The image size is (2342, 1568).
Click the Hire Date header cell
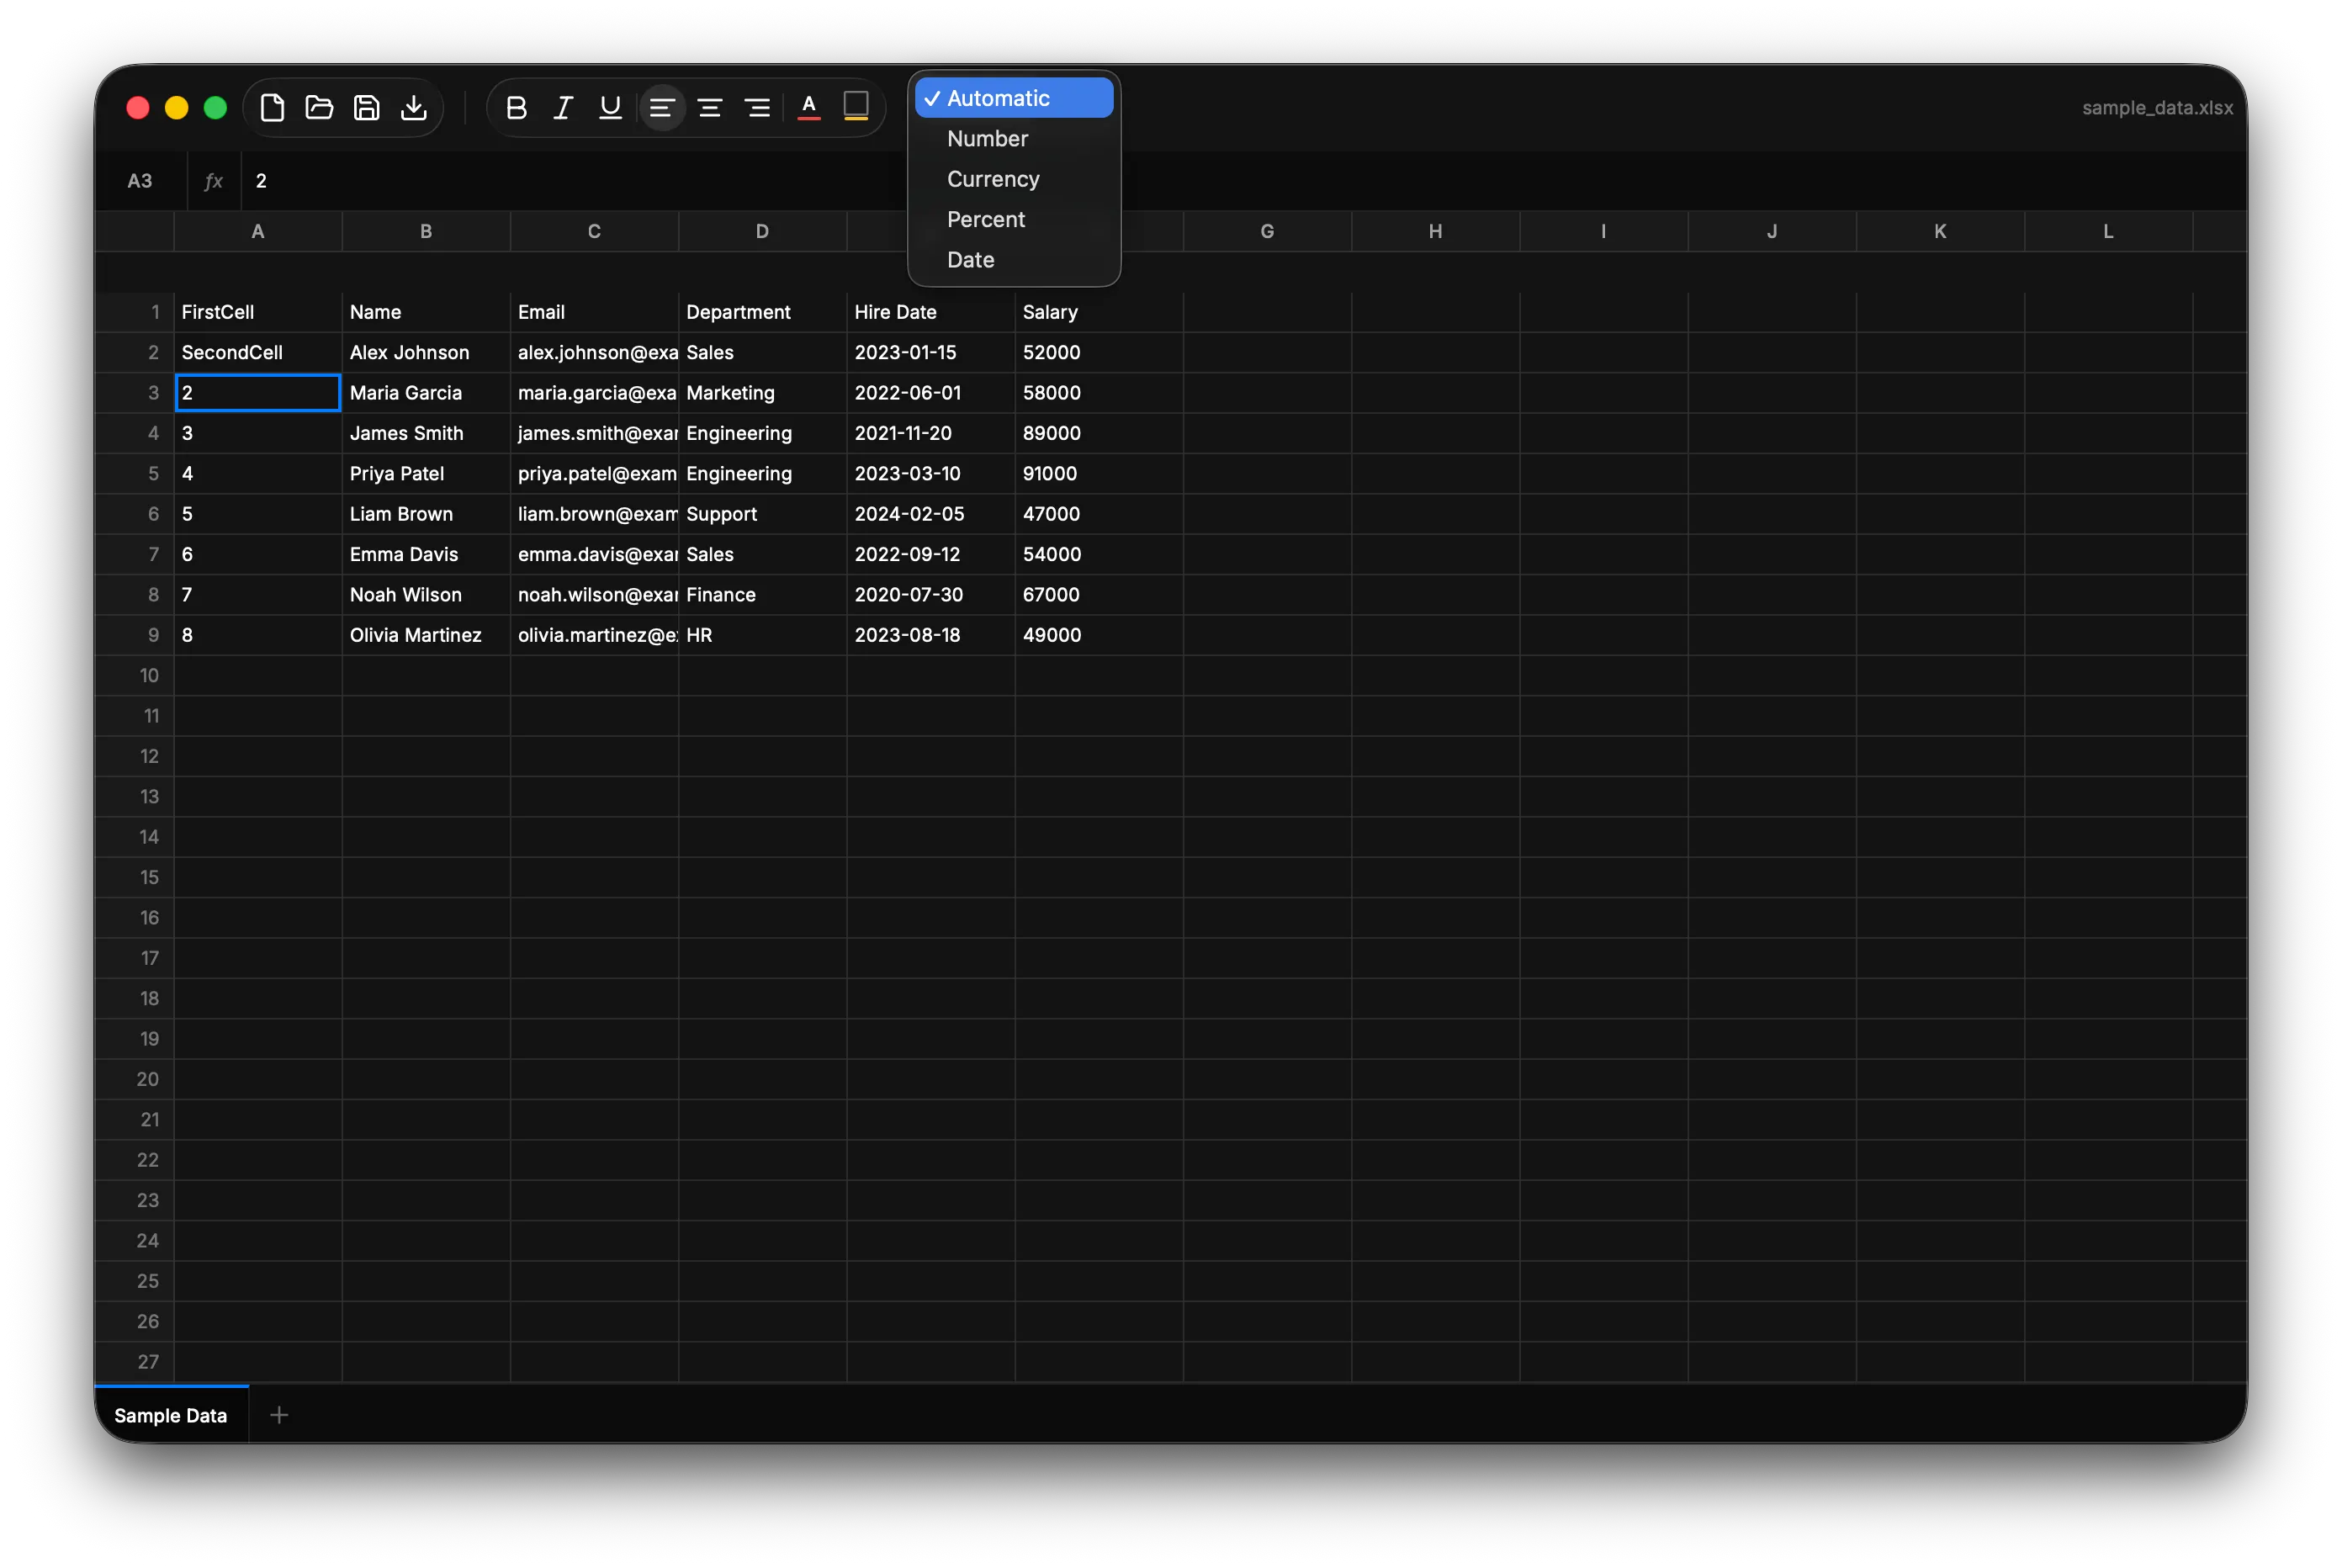click(x=930, y=312)
